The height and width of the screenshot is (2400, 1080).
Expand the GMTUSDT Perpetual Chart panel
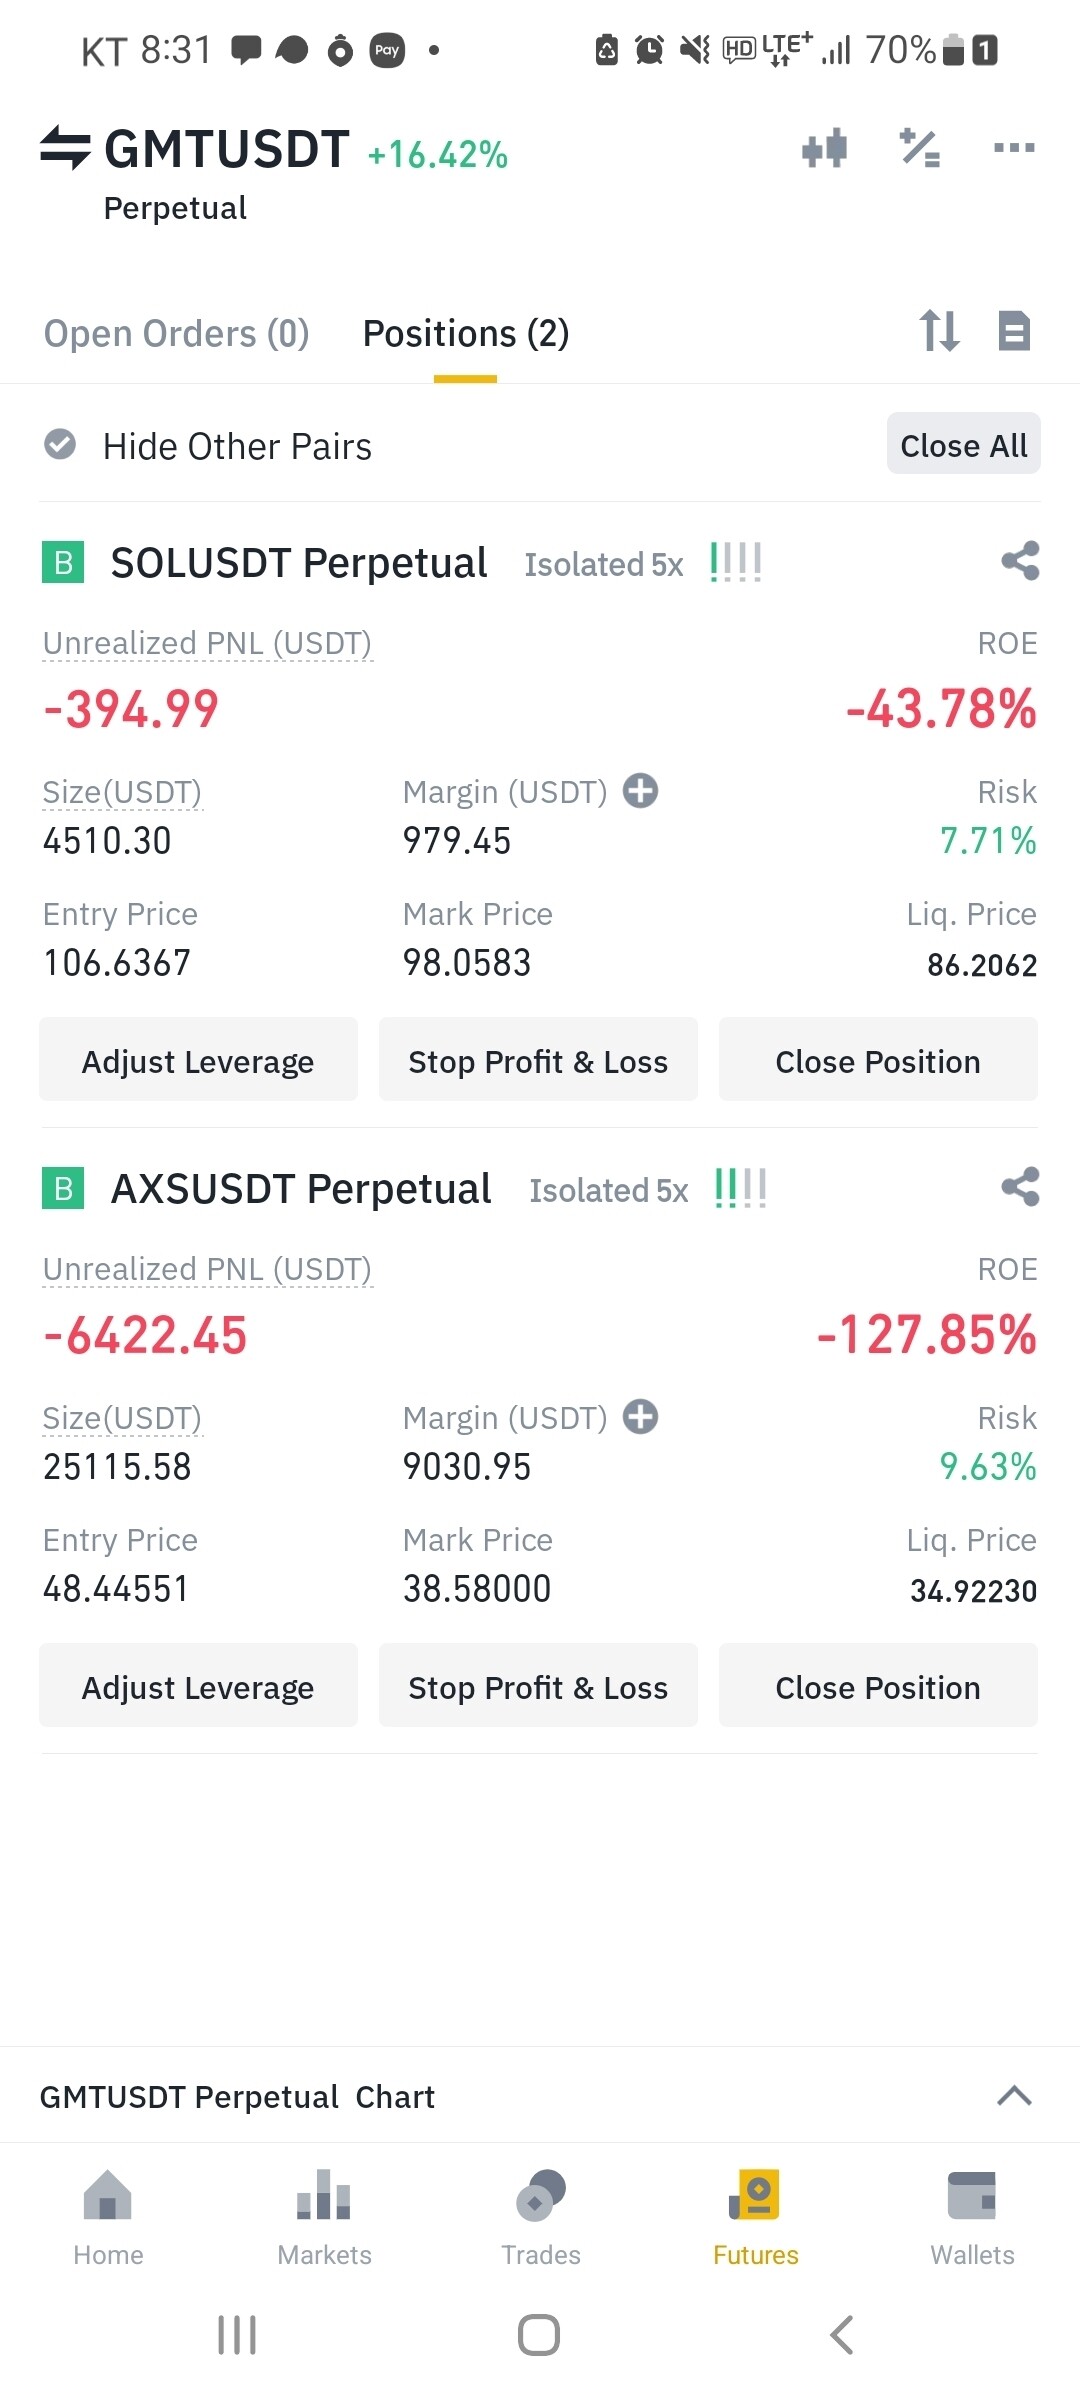click(1014, 2096)
